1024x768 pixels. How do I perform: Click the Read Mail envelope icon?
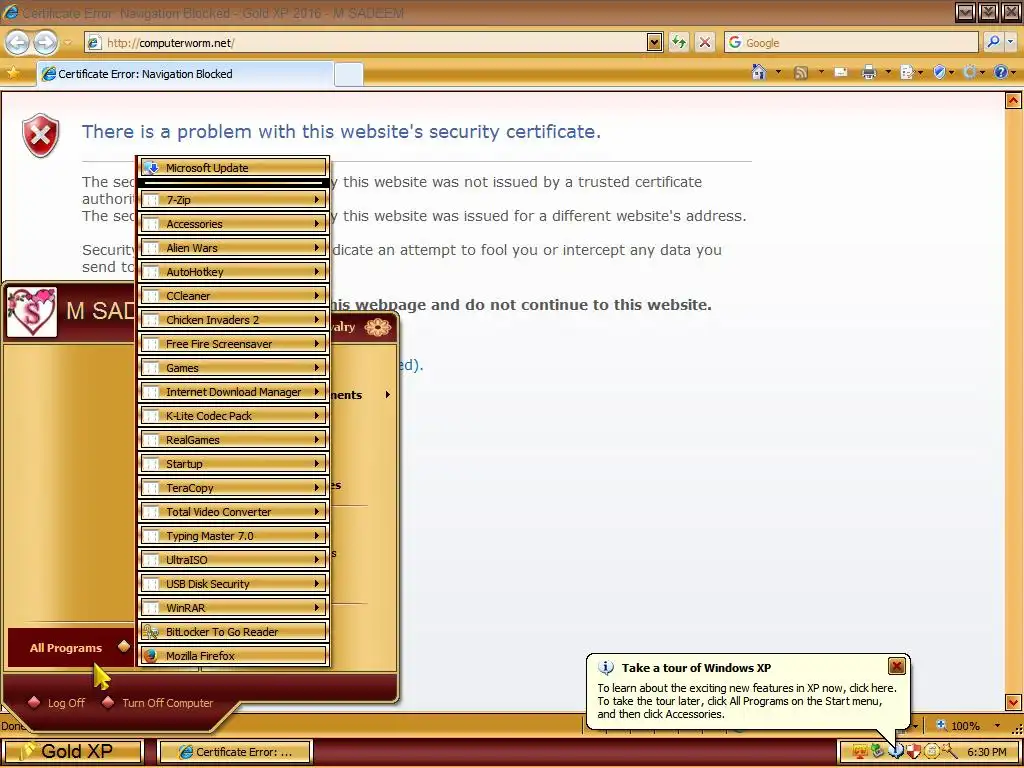click(x=841, y=72)
